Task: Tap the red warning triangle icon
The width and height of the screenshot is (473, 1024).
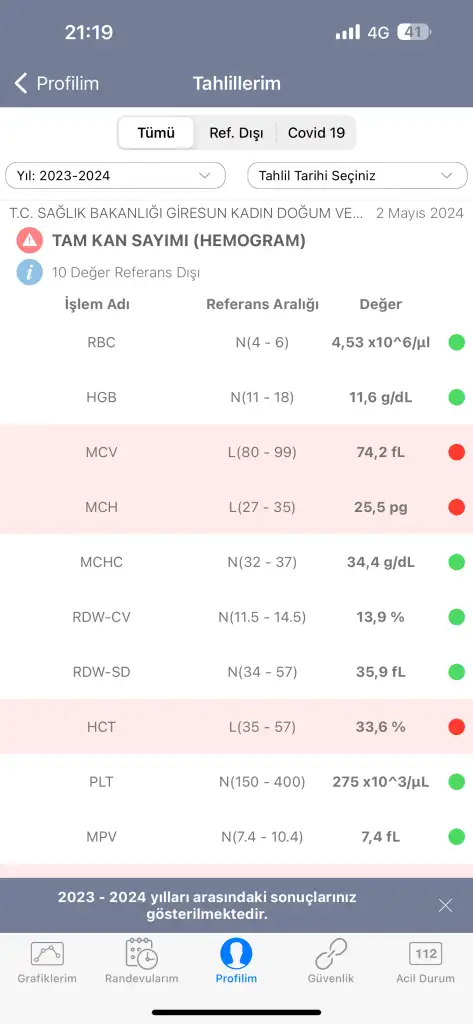Action: pos(29,240)
